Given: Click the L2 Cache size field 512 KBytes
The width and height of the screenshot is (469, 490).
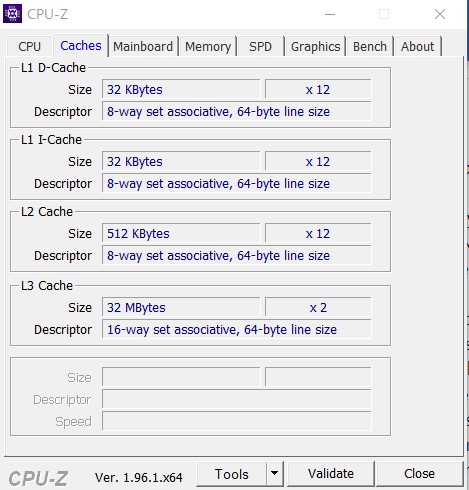Looking at the screenshot, I should (181, 233).
